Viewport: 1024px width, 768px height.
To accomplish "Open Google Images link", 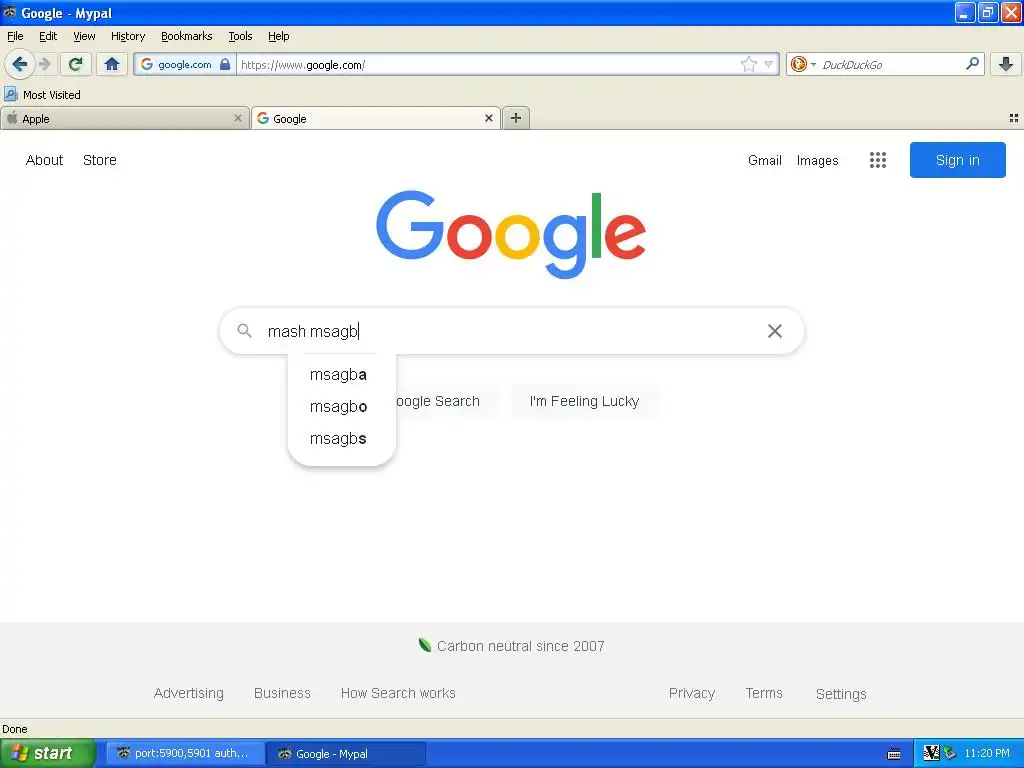I will [818, 160].
